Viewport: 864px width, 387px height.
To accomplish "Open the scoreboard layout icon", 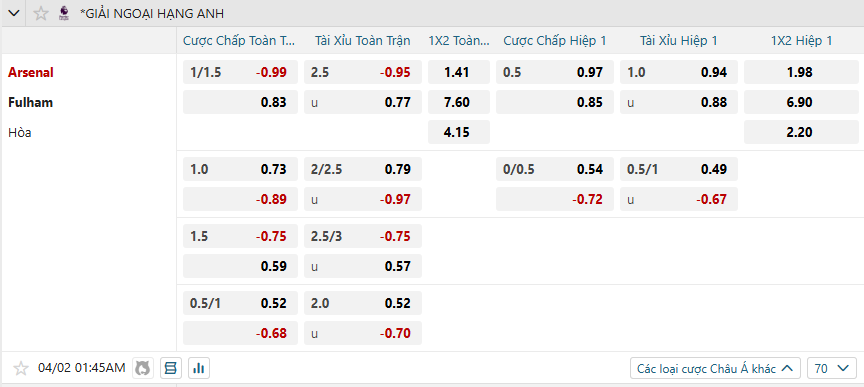I will coord(171,368).
